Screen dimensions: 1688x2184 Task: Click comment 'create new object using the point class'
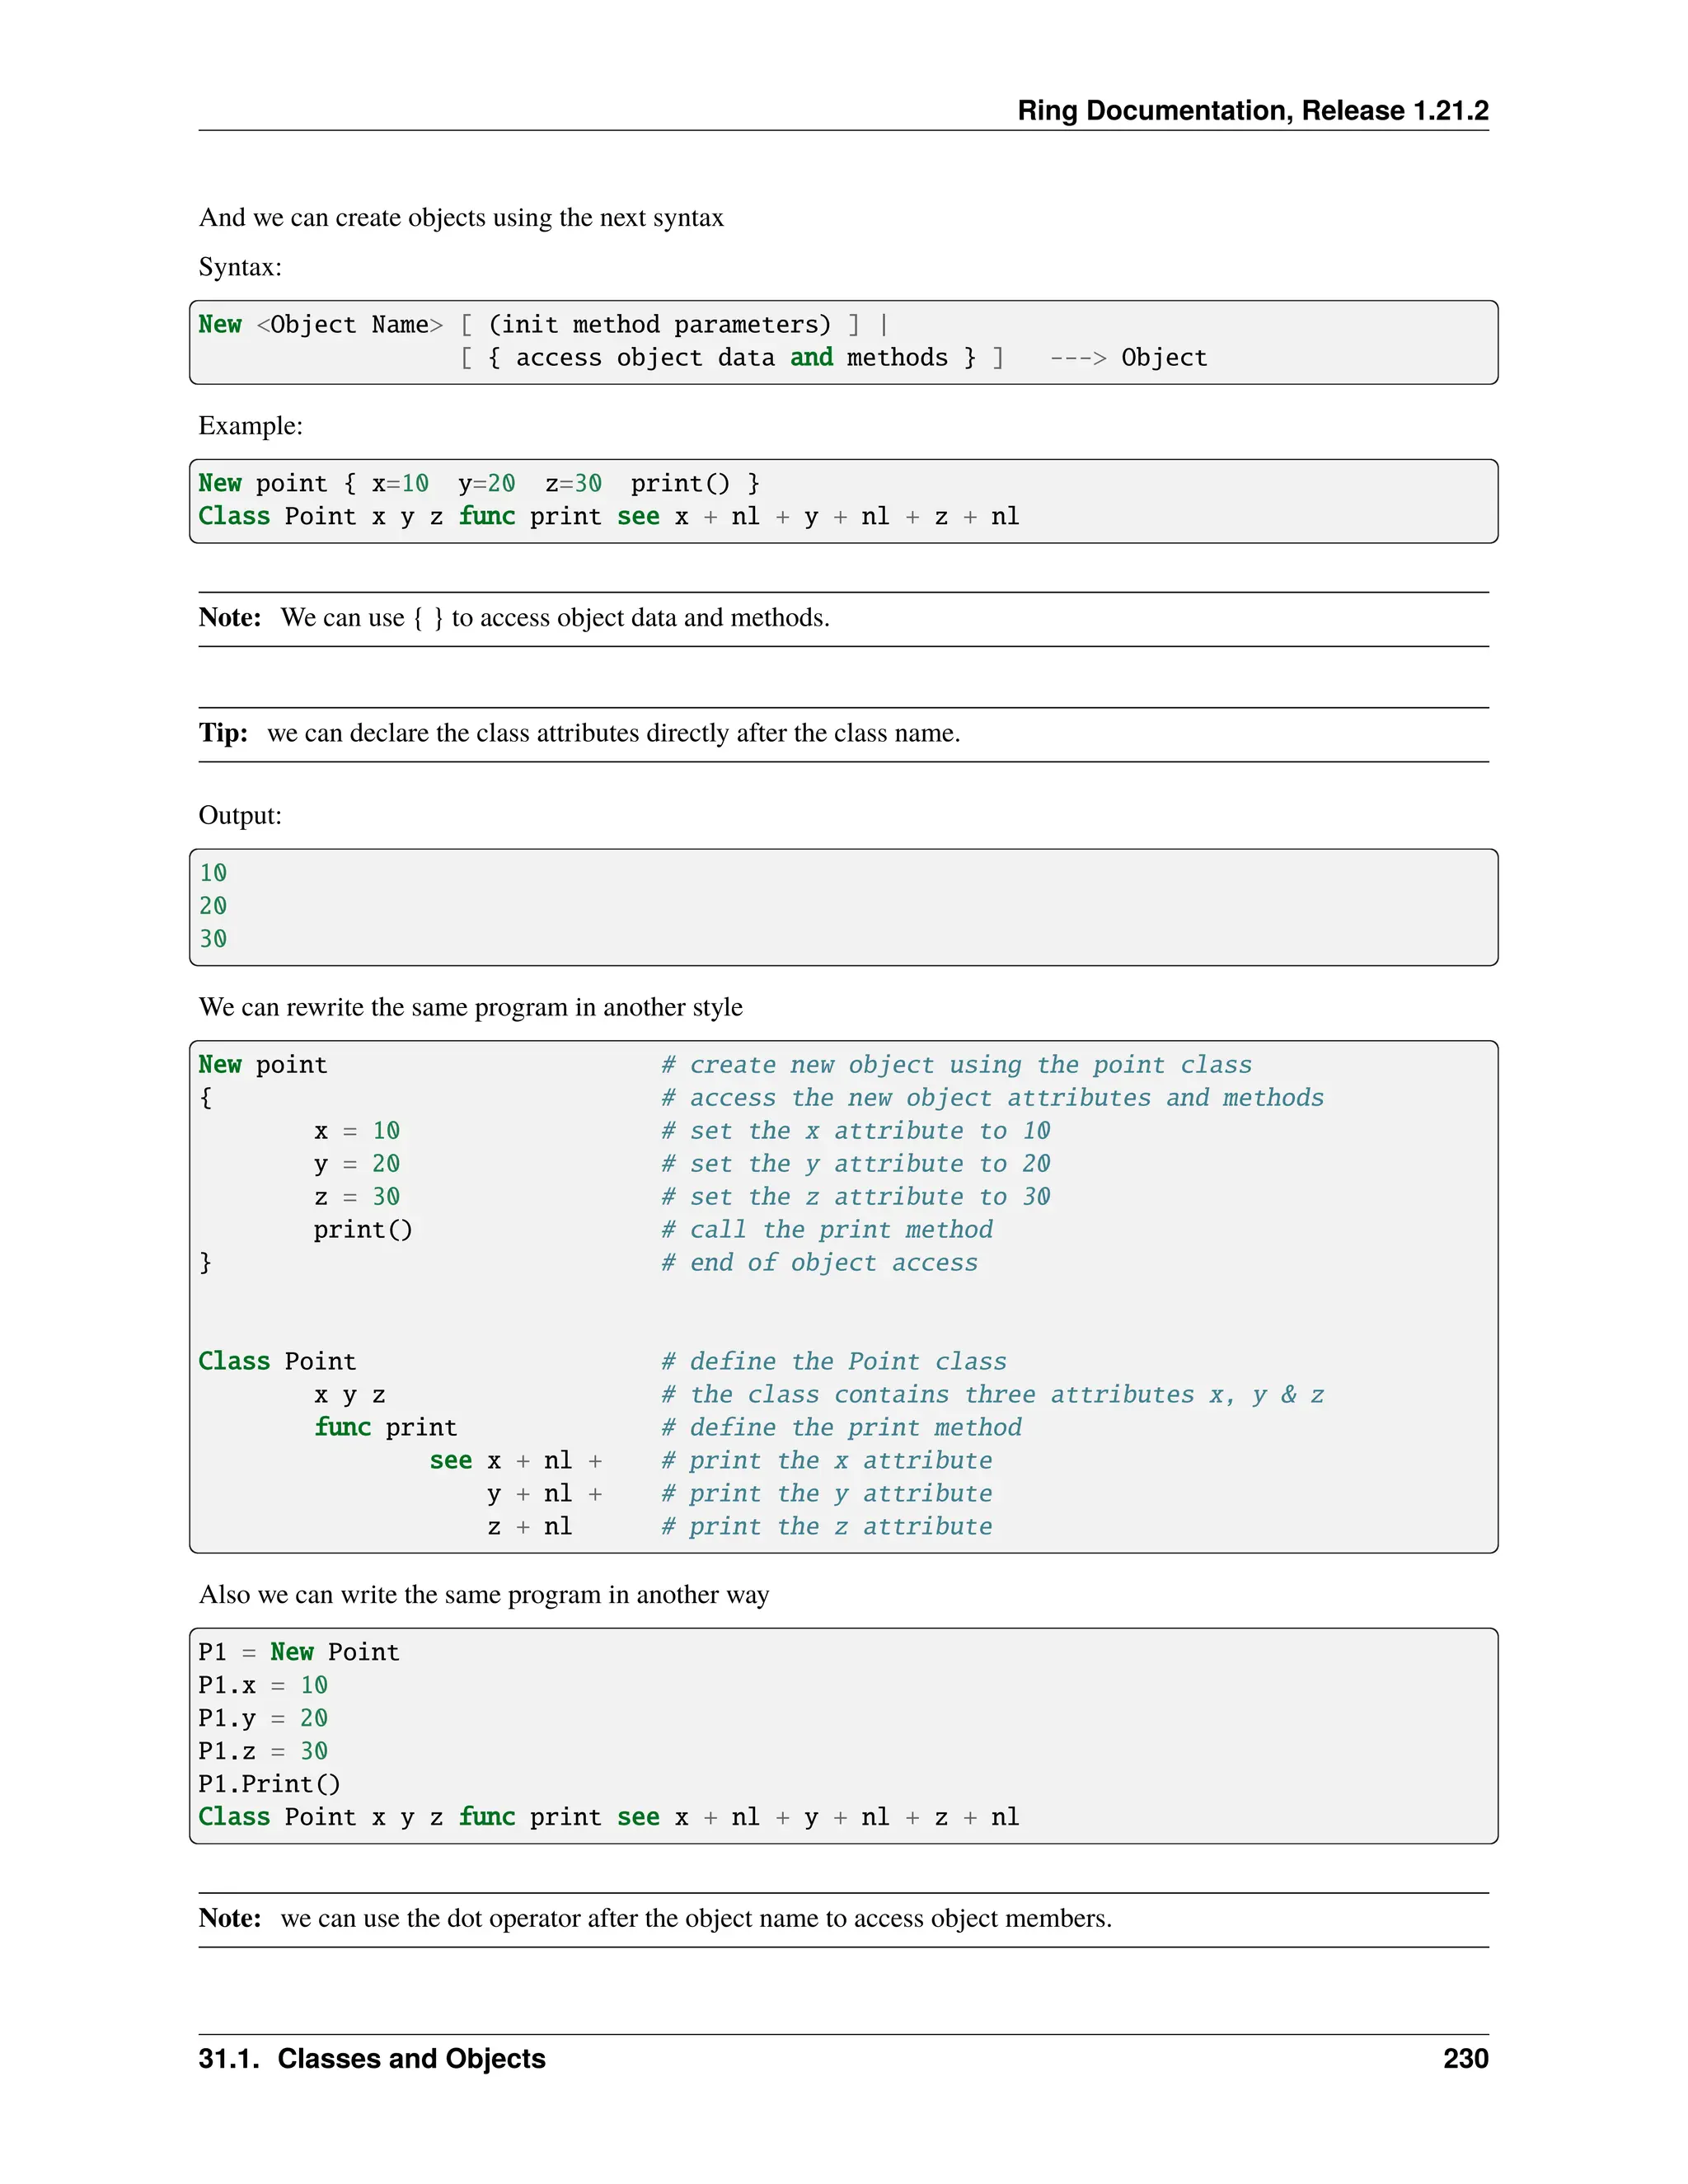point(956,1065)
